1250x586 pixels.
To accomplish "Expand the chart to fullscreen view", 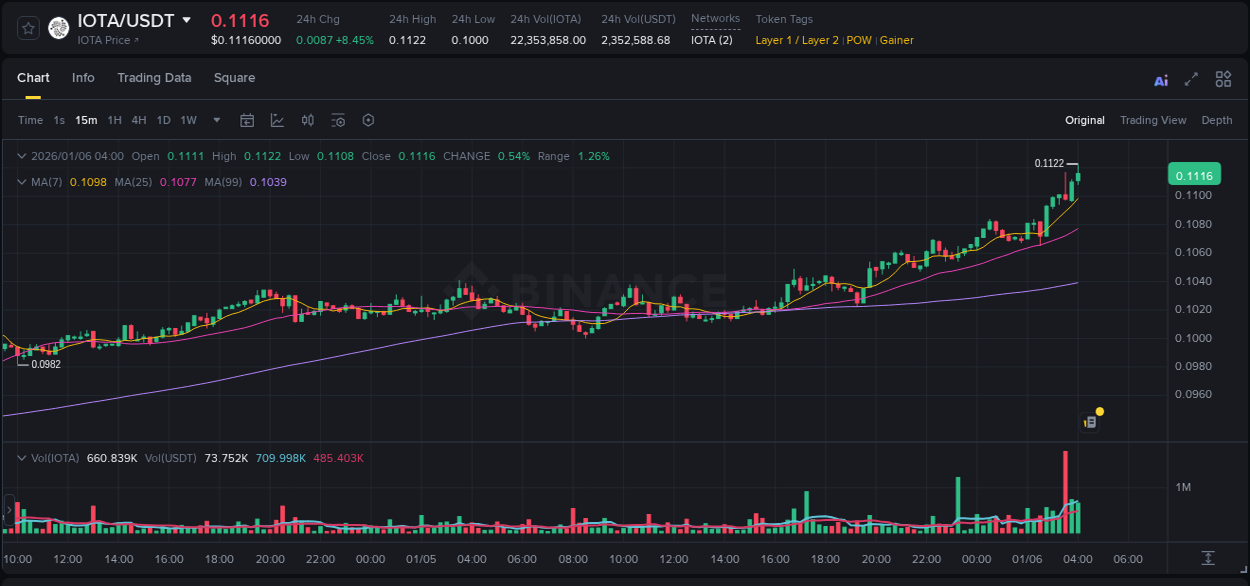I will pos(1190,79).
